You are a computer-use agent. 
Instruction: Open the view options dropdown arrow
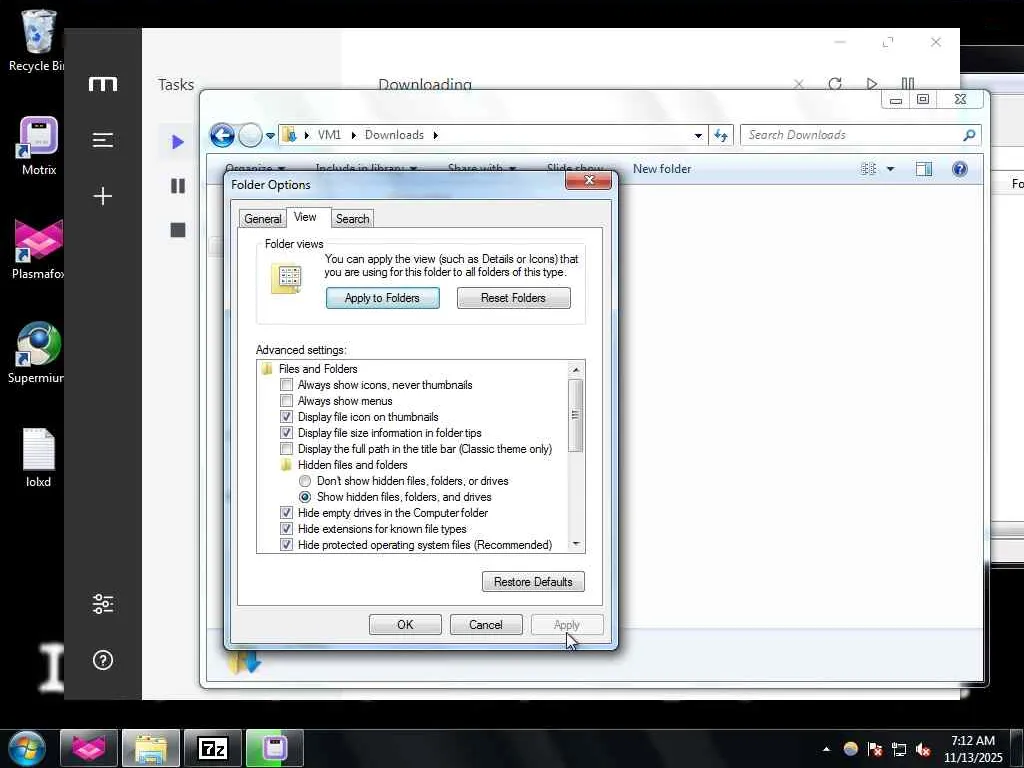click(x=890, y=169)
